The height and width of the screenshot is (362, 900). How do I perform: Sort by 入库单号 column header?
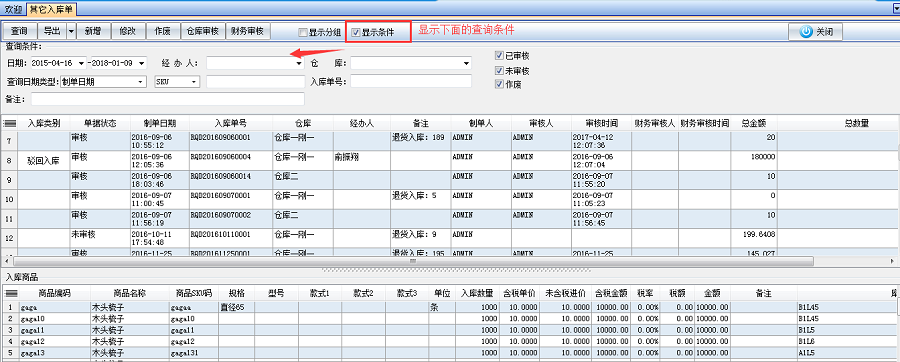click(x=231, y=123)
